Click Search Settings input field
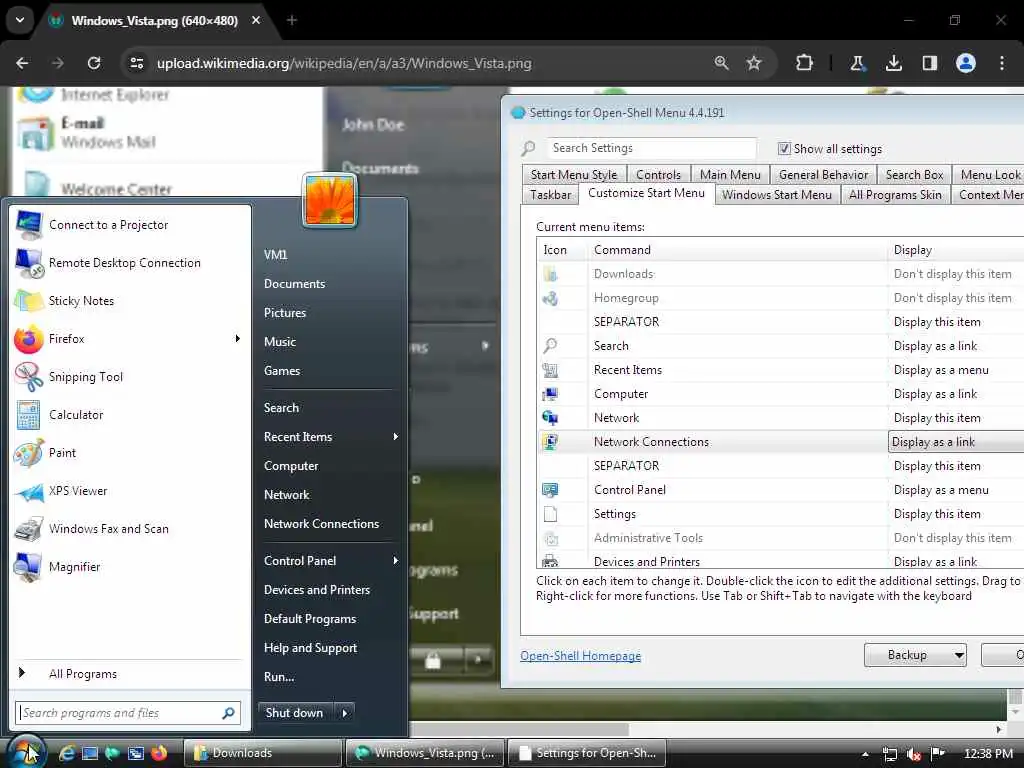The height and width of the screenshot is (768, 1024). coord(651,148)
